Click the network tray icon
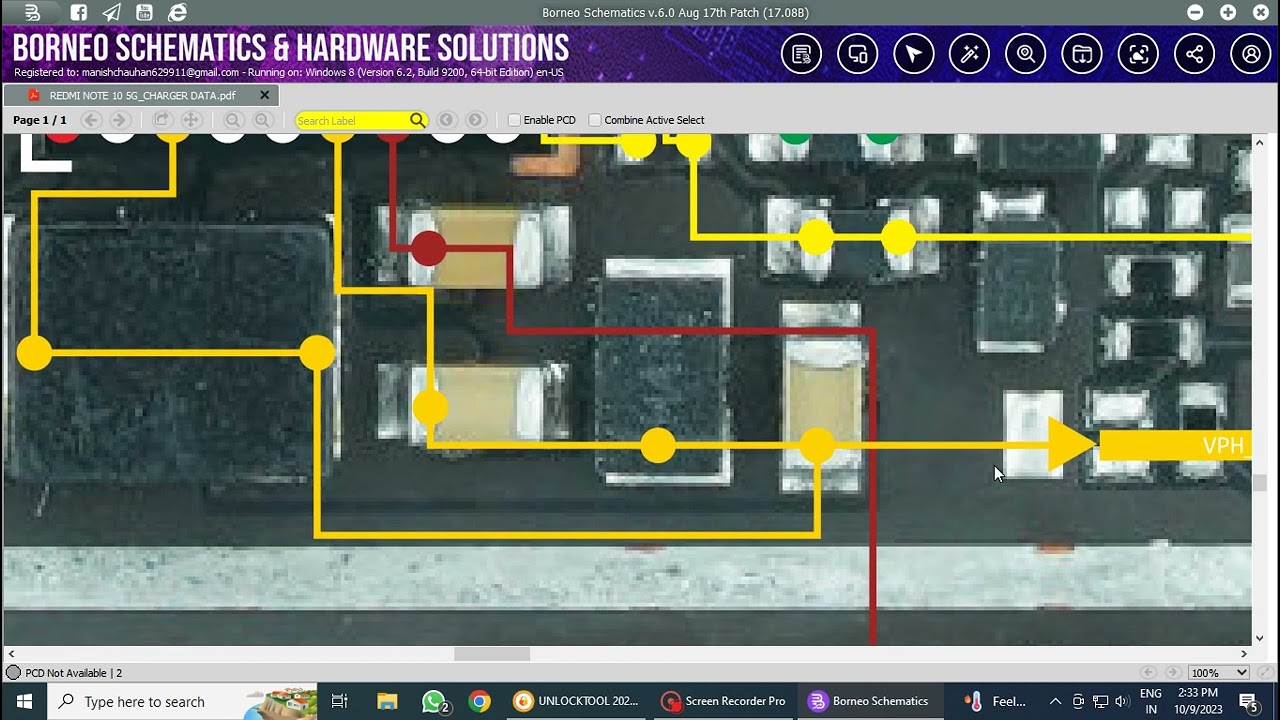This screenshot has height=720, width=1280. pyautogui.click(x=1100, y=701)
